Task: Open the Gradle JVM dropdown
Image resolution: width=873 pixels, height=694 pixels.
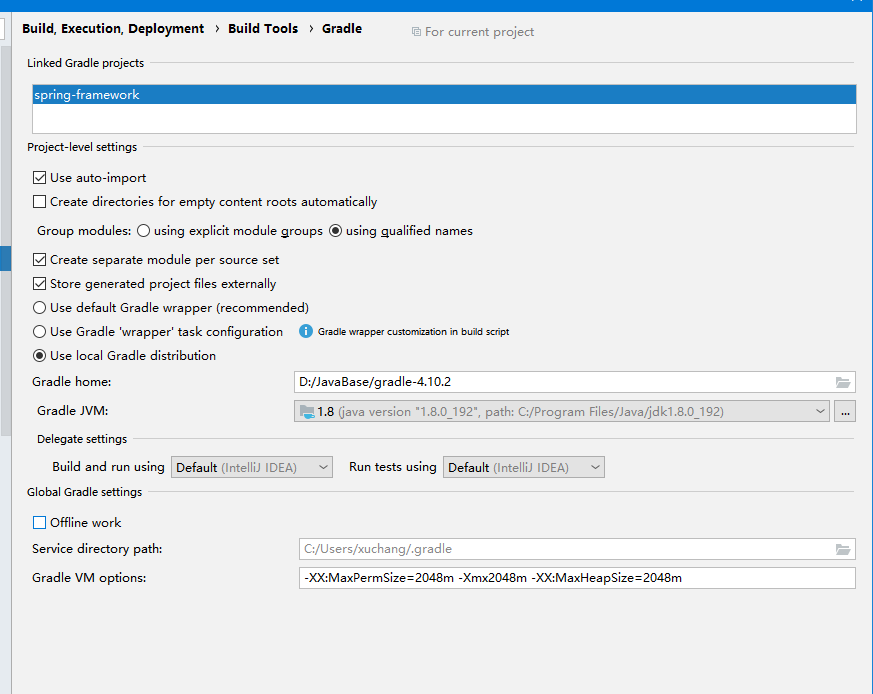Action: (x=562, y=412)
